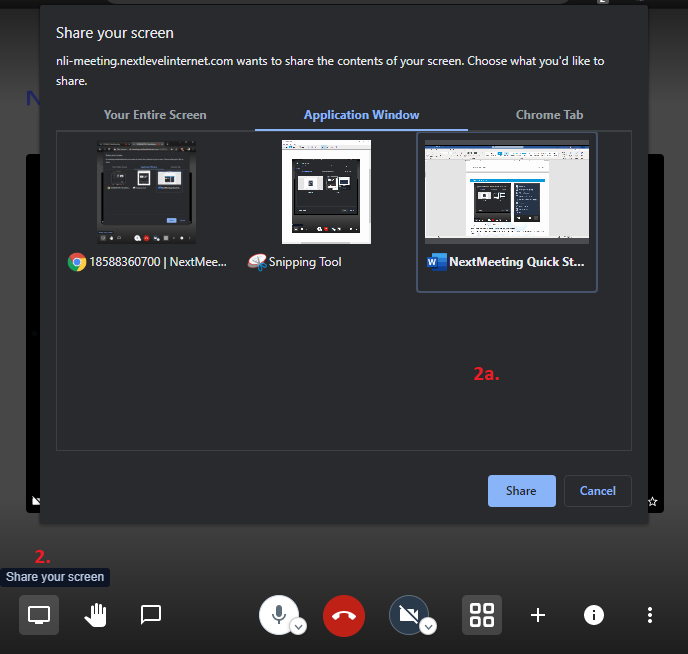This screenshot has width=688, height=654.
Task: Click the Word icon beside NextMeeting Quick St...
Action: coord(437,262)
